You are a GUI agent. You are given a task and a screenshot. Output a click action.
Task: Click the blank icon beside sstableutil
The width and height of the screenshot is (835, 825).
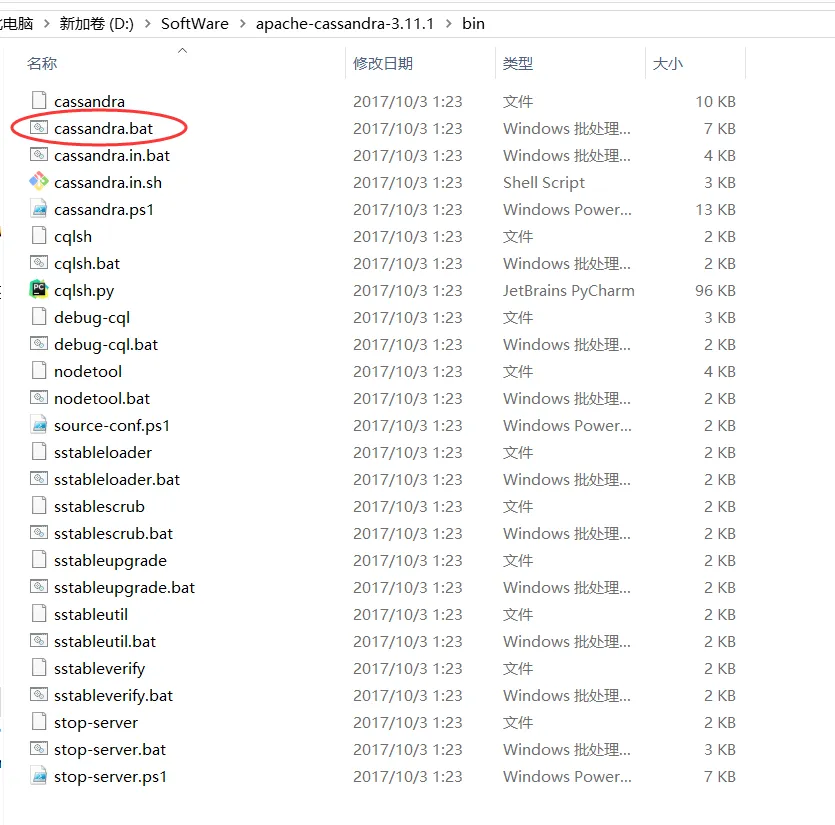39,613
